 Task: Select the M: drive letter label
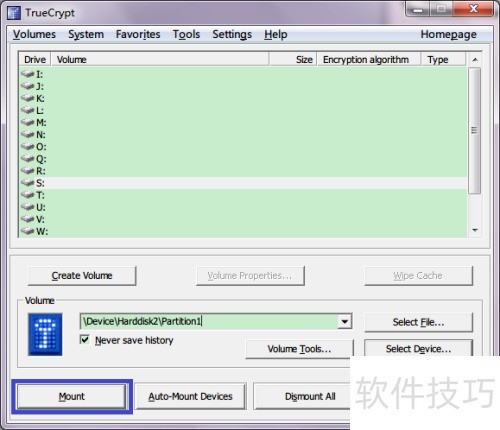click(41, 122)
